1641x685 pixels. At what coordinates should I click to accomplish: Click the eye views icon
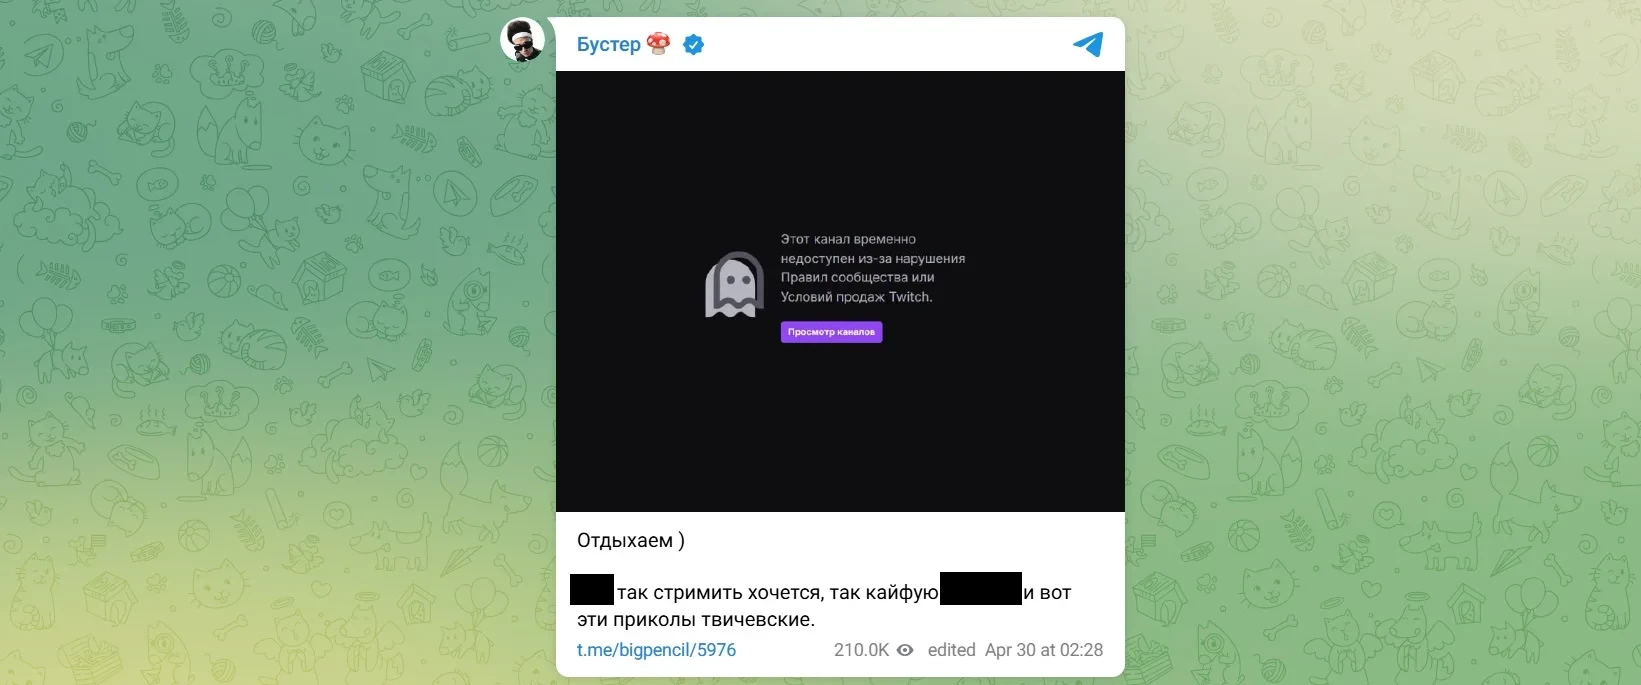click(905, 650)
